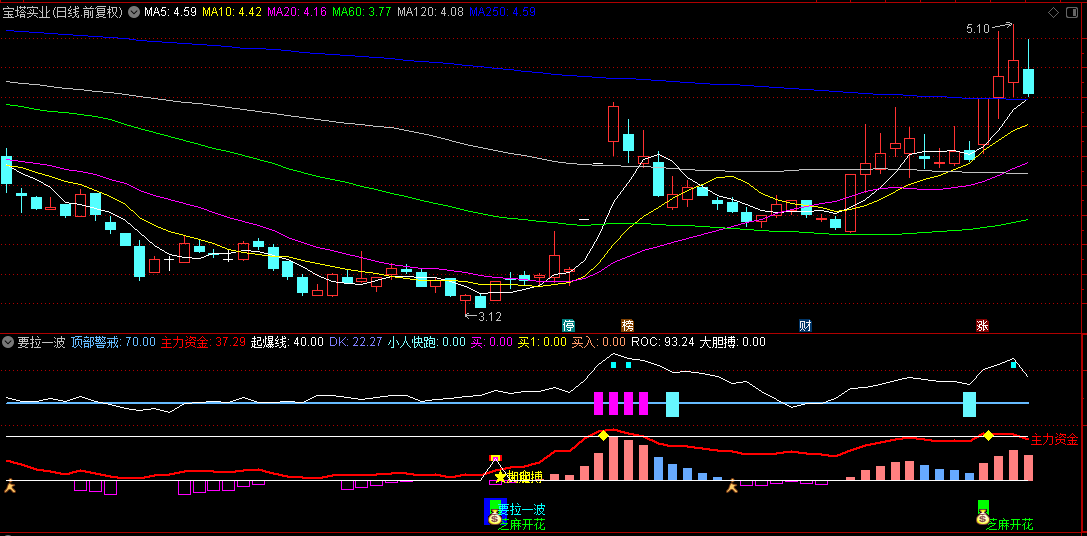Click the magenta 买: 0.00 readout
The width and height of the screenshot is (1087, 536).
[x=492, y=342]
